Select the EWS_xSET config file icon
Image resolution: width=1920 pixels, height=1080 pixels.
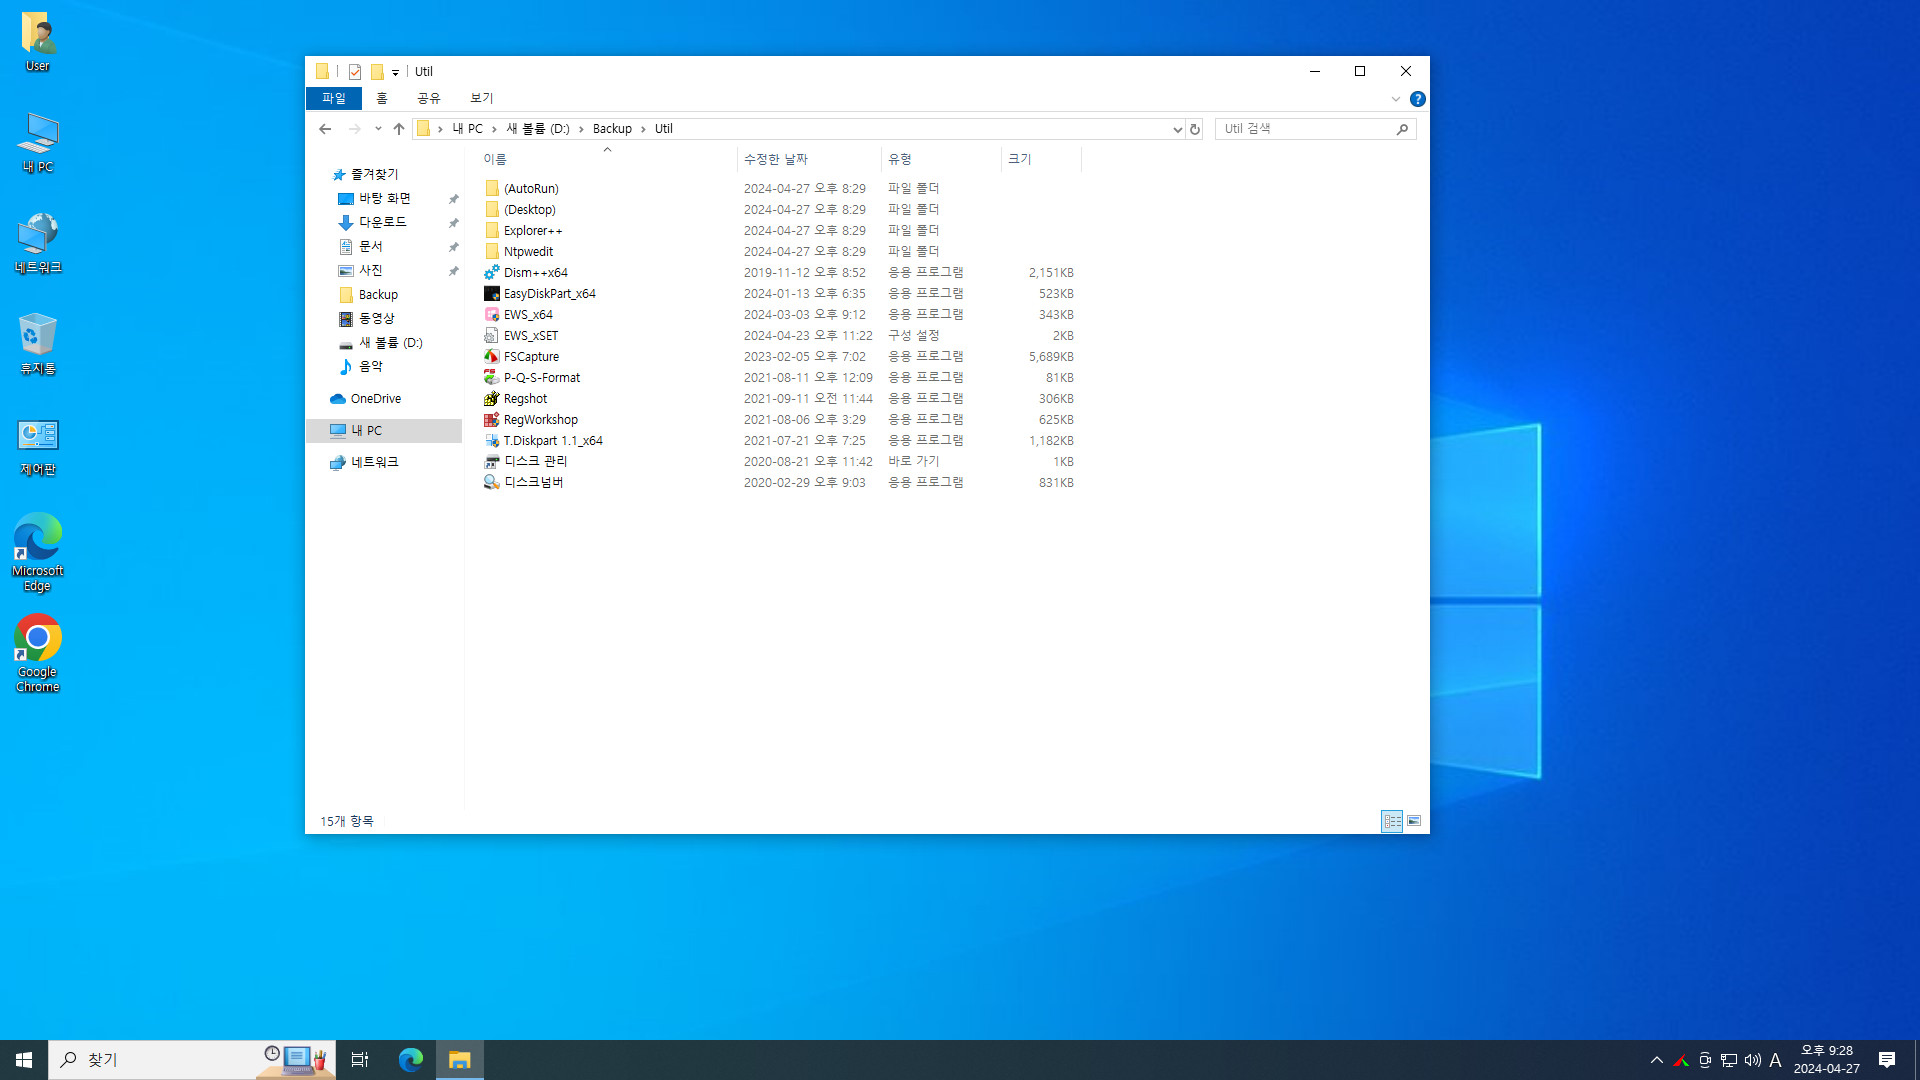pos(491,335)
